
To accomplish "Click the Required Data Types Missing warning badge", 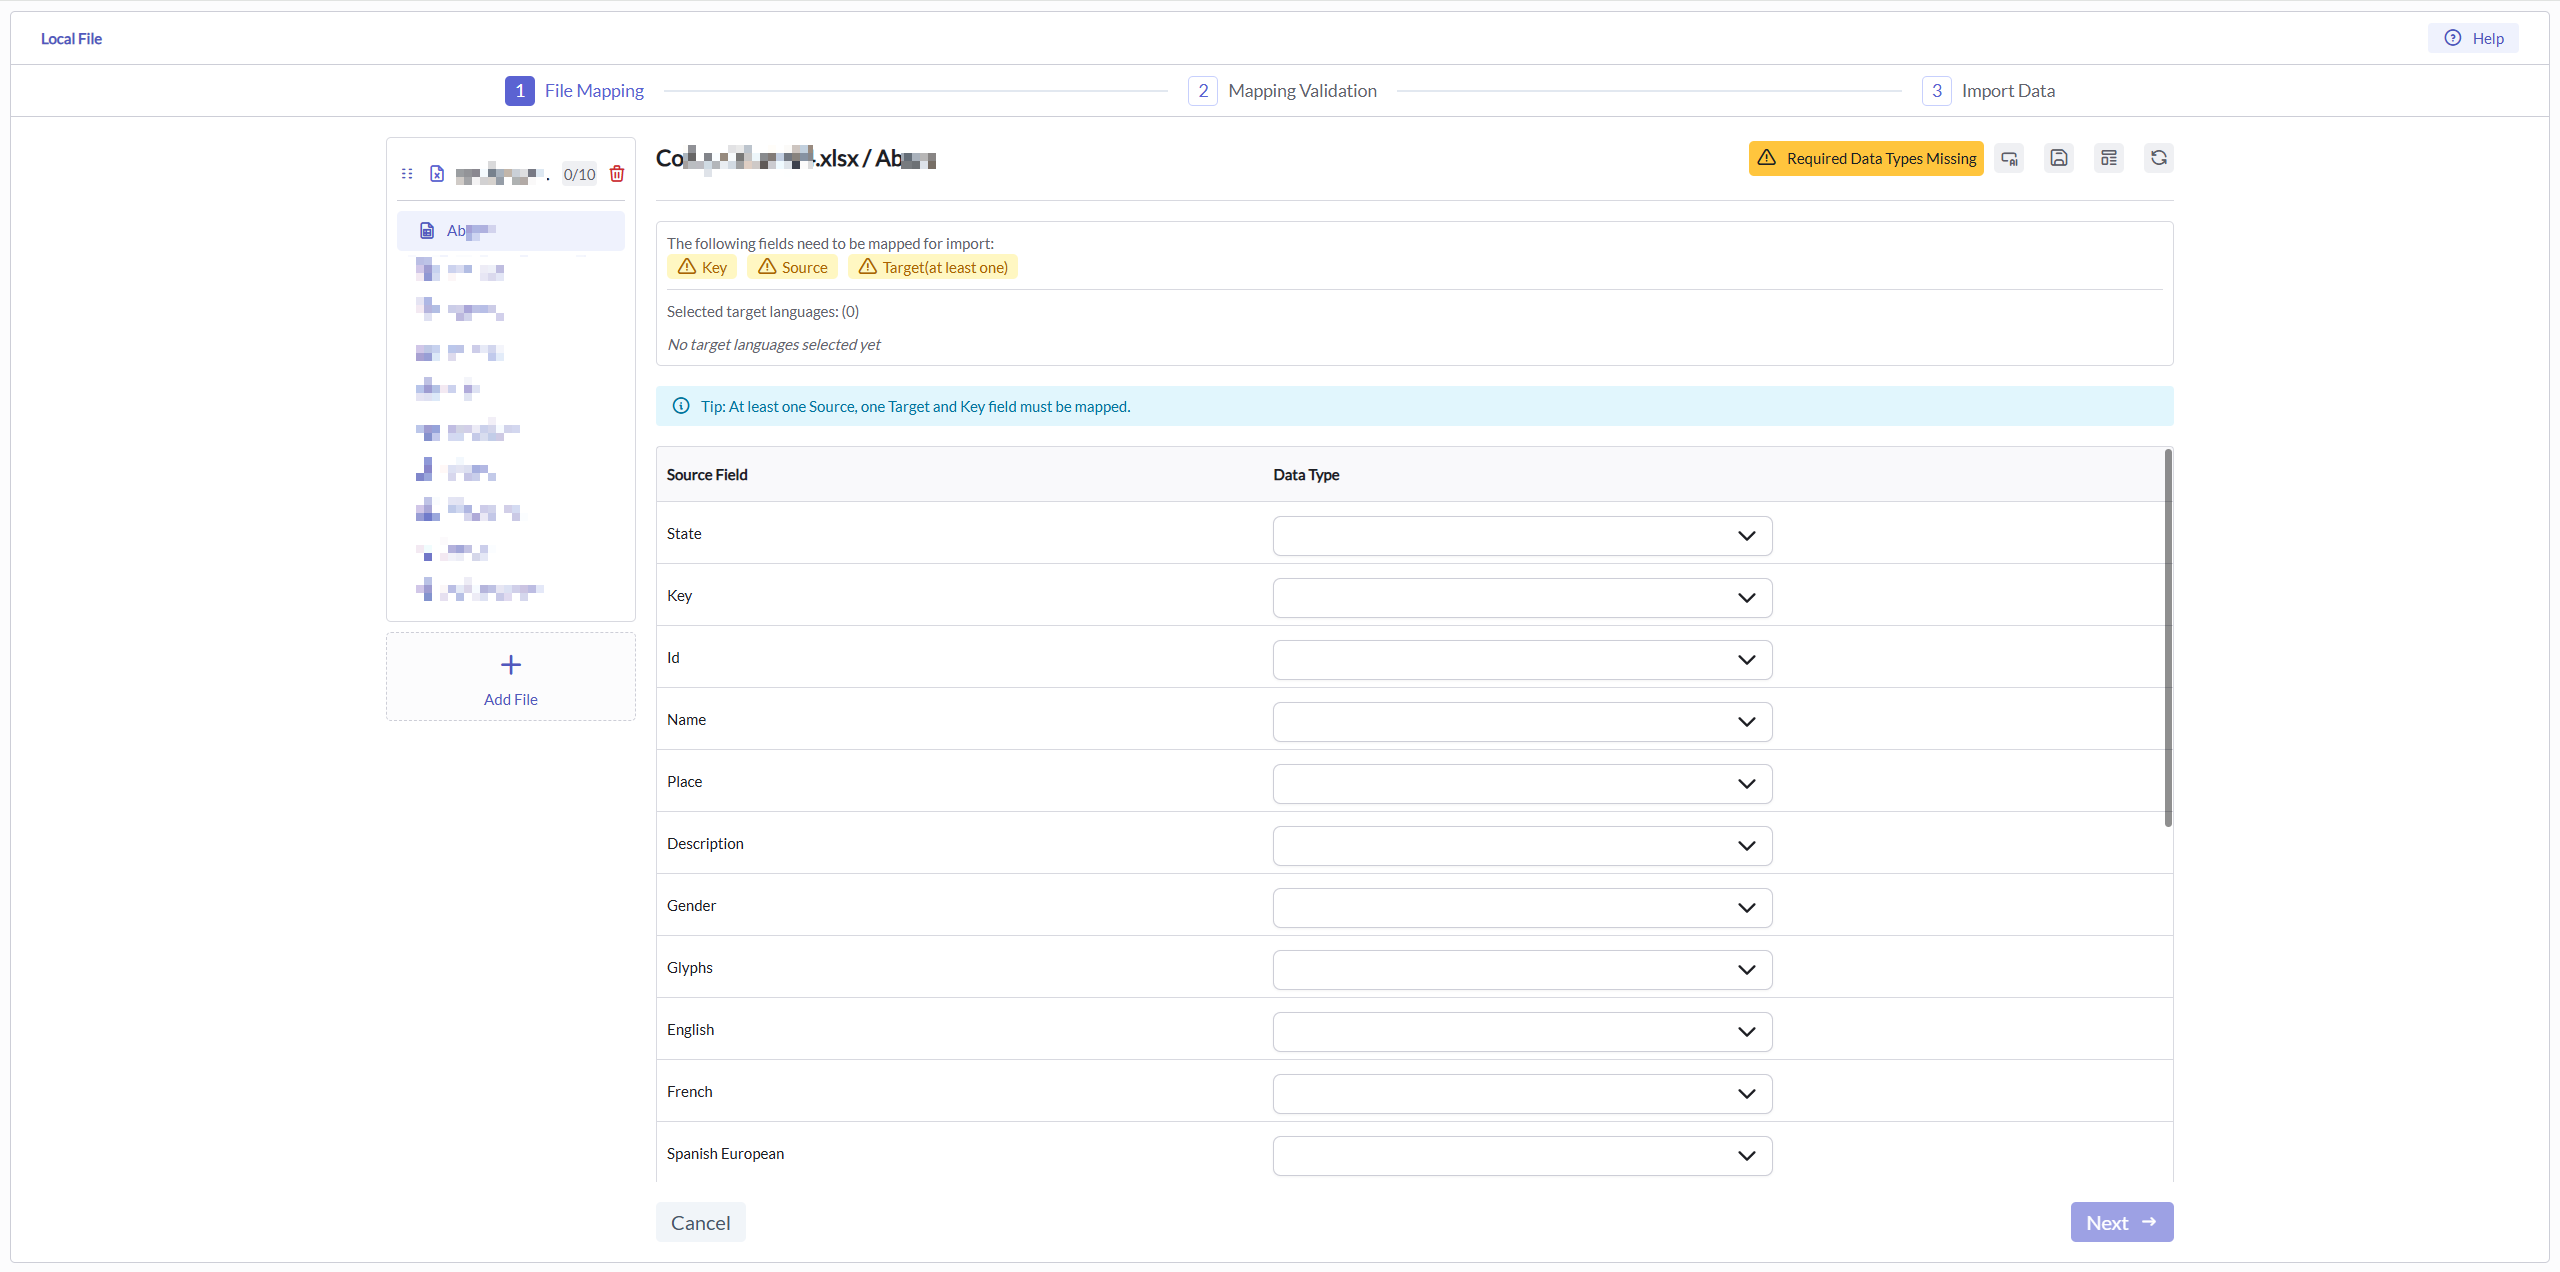I will 1866,158.
